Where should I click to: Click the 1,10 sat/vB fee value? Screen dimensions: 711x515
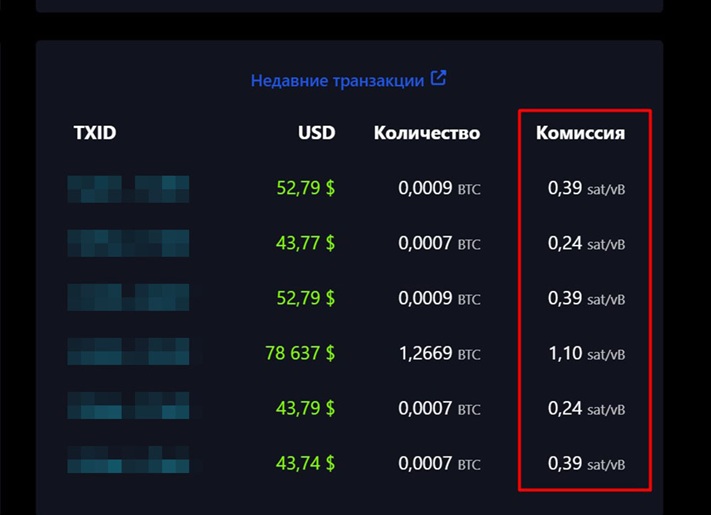[587, 353]
